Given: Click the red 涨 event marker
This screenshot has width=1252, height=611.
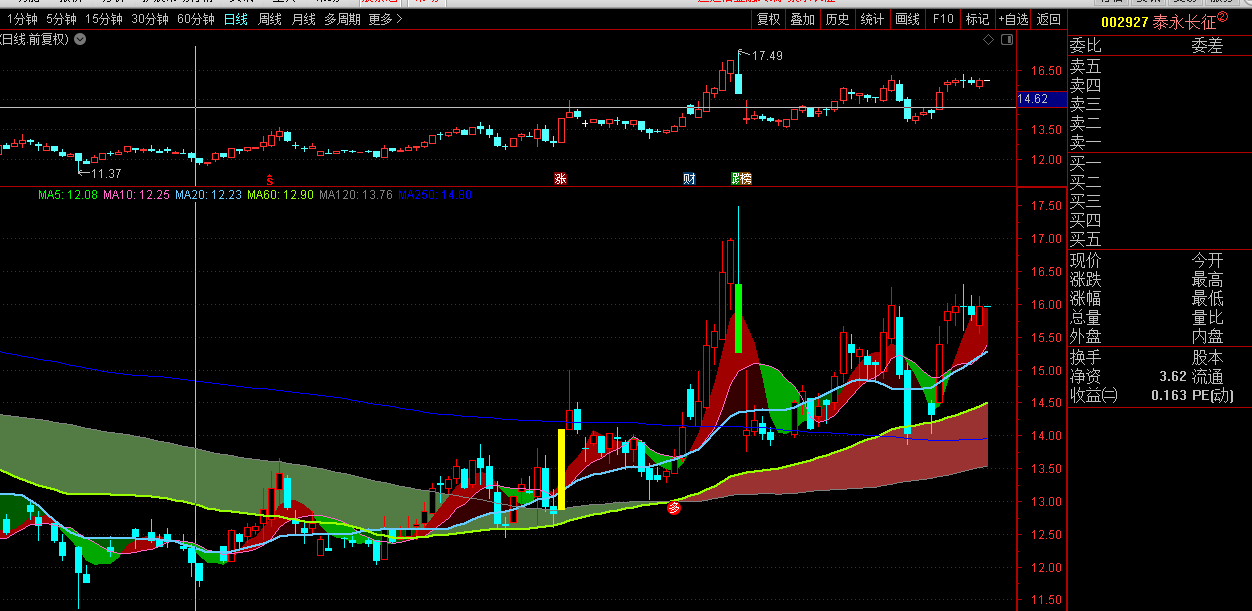Looking at the screenshot, I should click(x=560, y=178).
